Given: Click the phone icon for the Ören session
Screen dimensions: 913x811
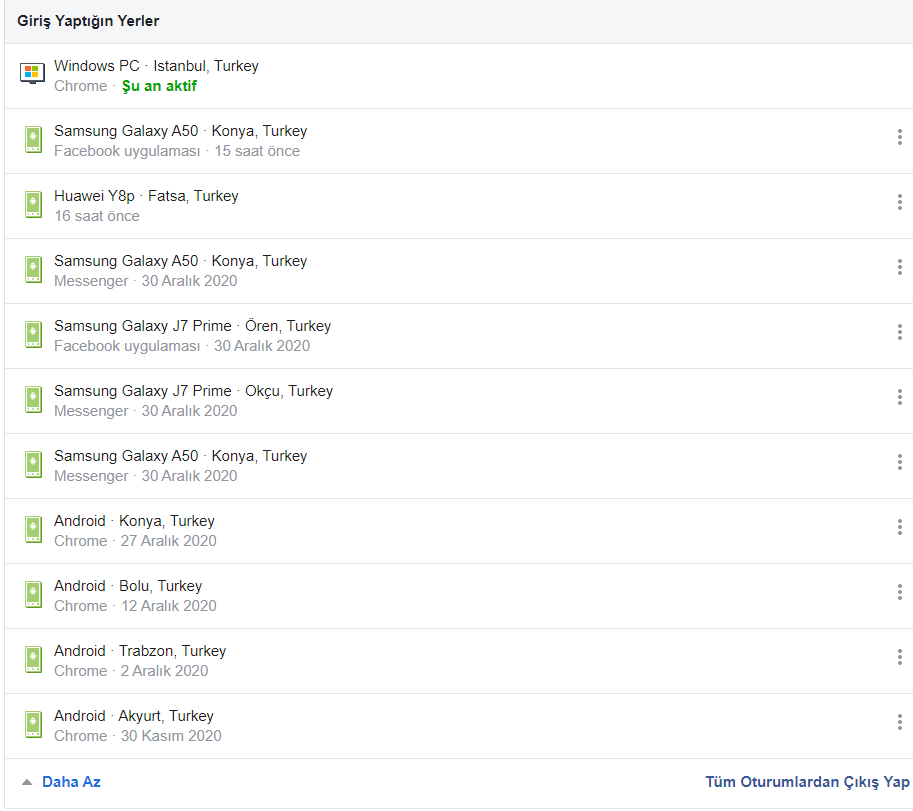Looking at the screenshot, I should point(33,335).
